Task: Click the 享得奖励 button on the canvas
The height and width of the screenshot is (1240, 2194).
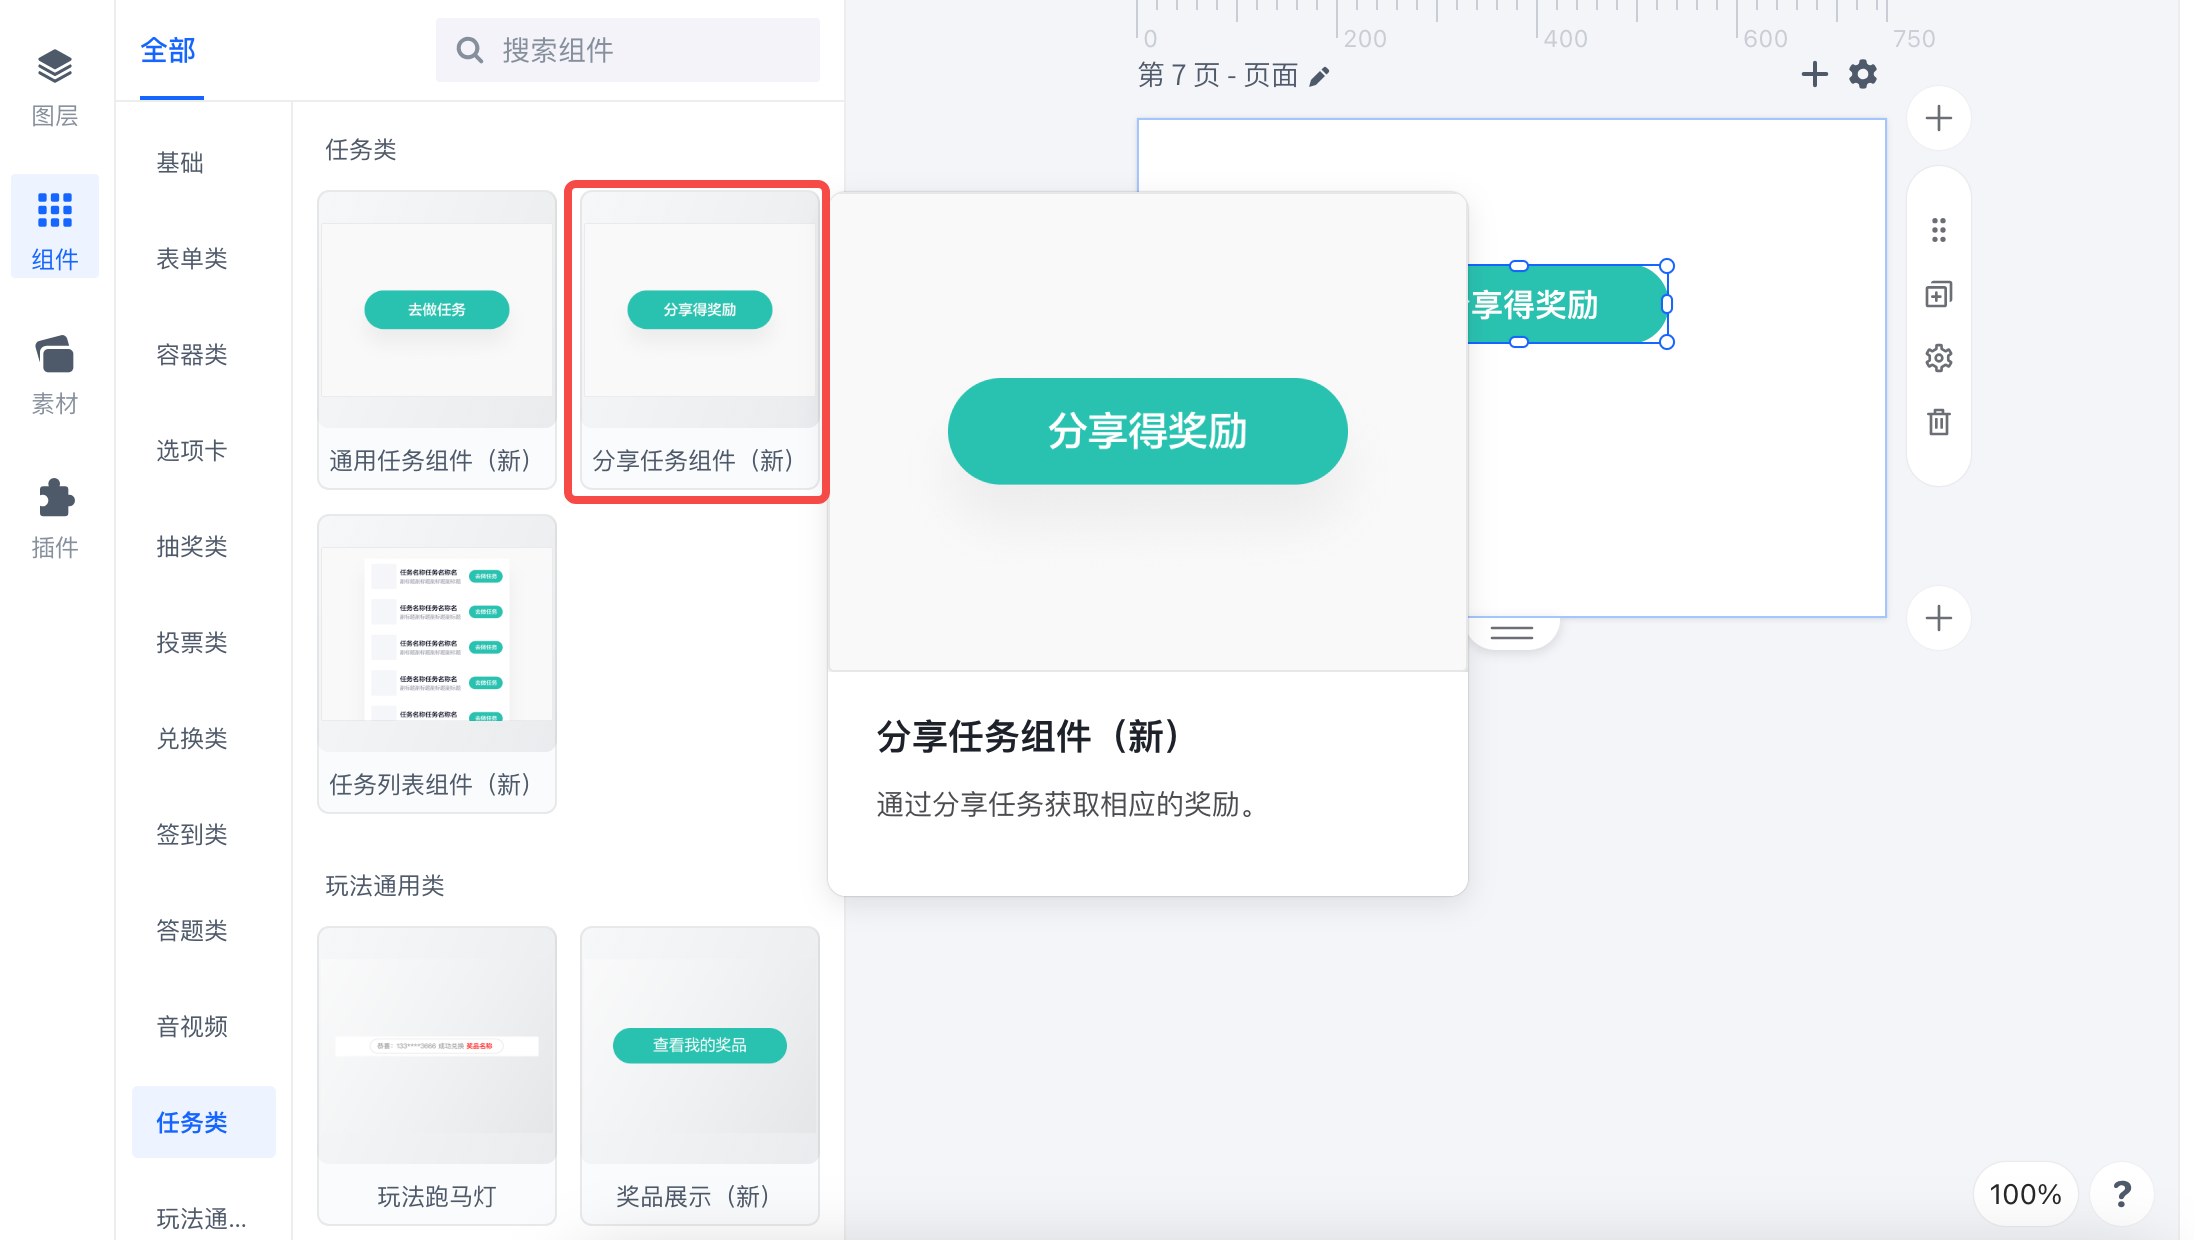Action: click(x=1567, y=304)
